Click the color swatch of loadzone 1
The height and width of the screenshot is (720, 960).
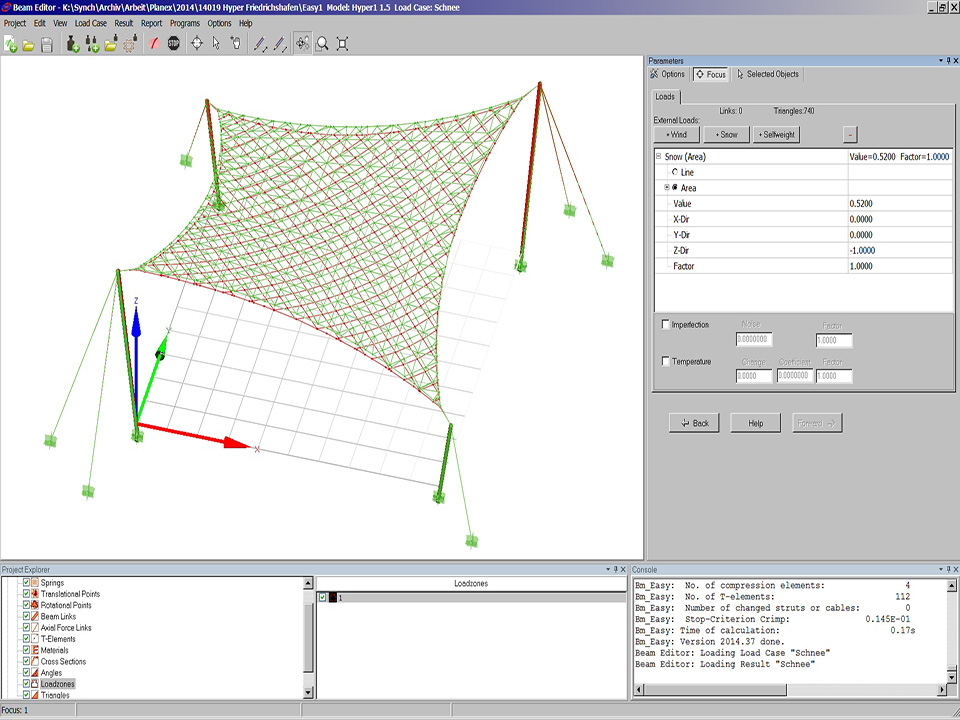click(x=333, y=598)
